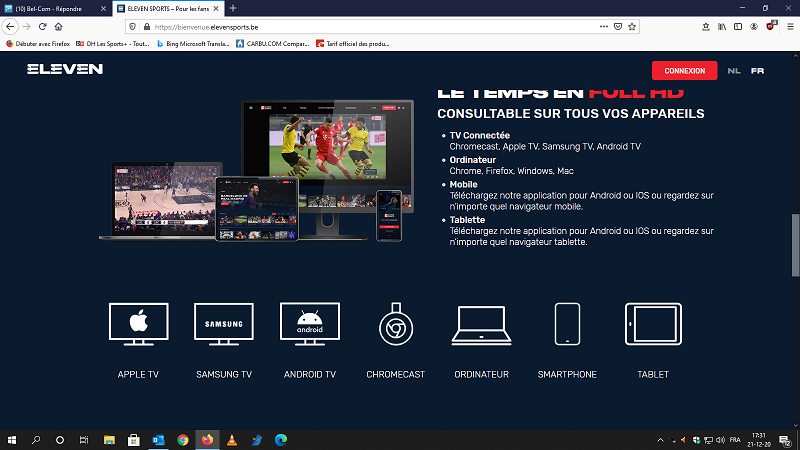The height and width of the screenshot is (450, 800).
Task: Open Google Chrome from taskbar
Action: tap(183, 440)
